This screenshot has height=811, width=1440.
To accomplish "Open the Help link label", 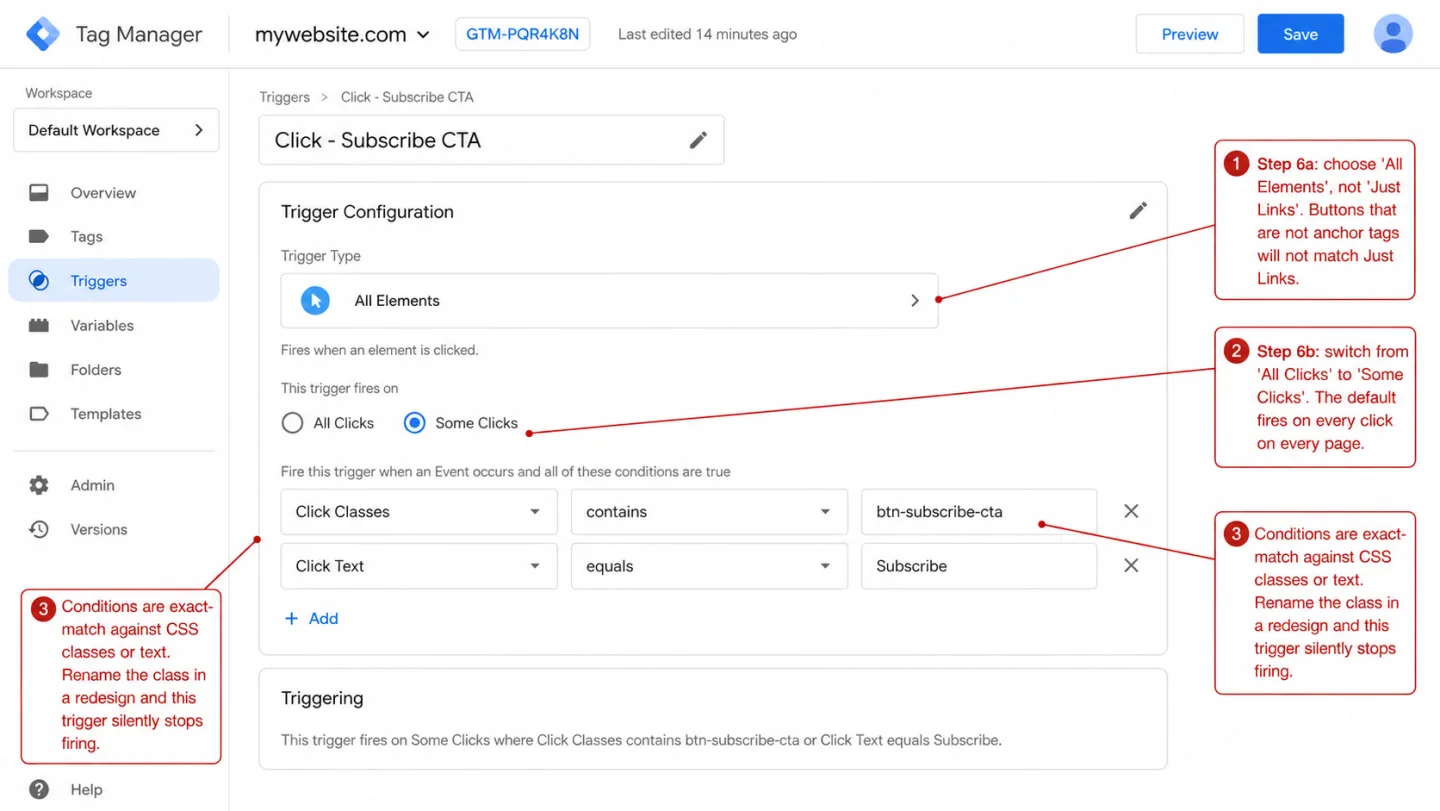I will [87, 789].
